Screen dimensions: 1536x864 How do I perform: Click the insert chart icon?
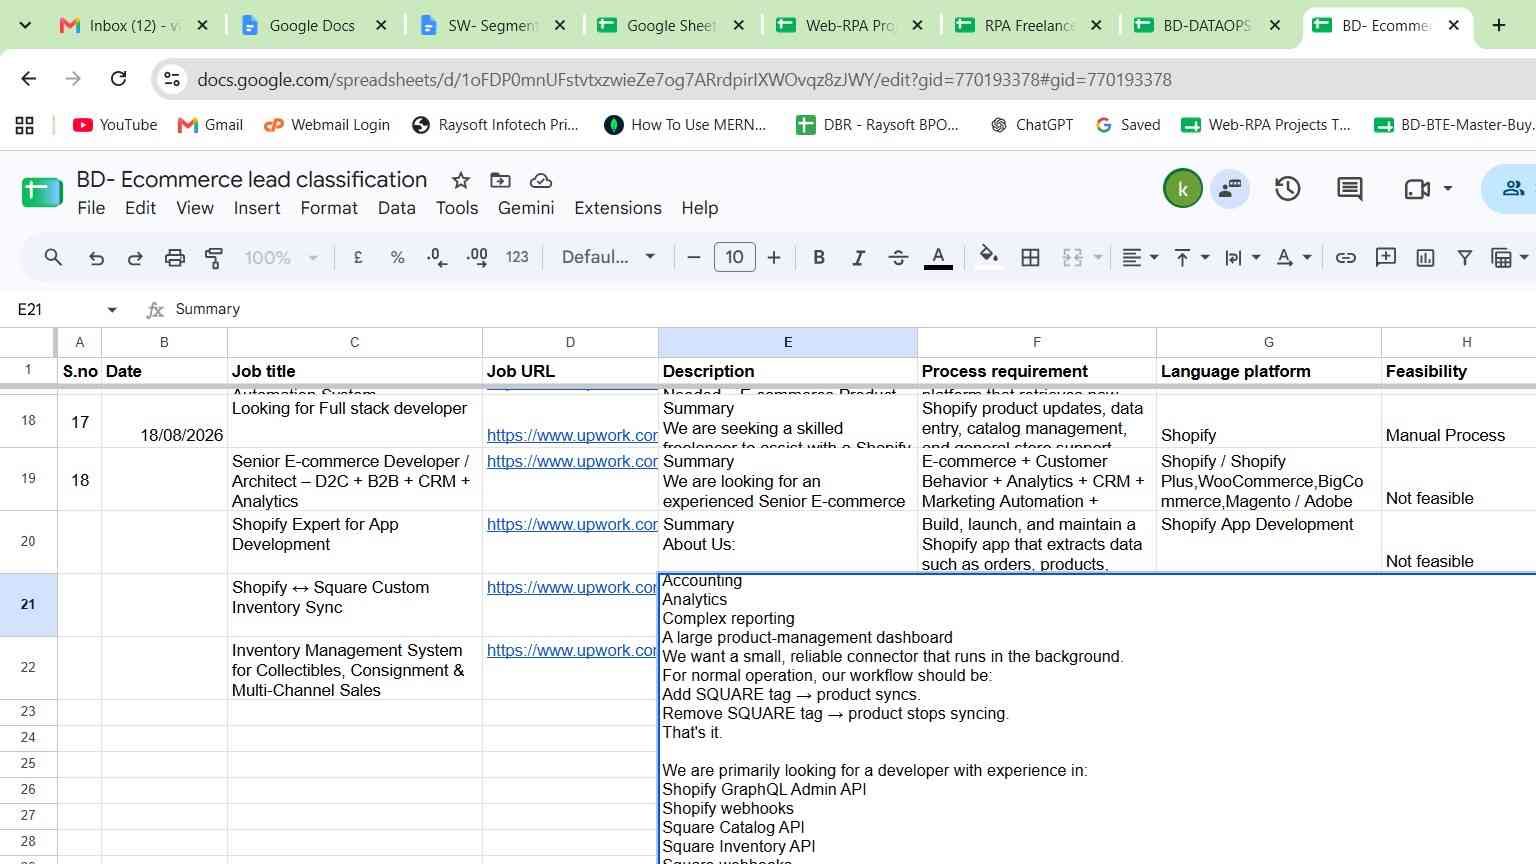click(x=1425, y=258)
